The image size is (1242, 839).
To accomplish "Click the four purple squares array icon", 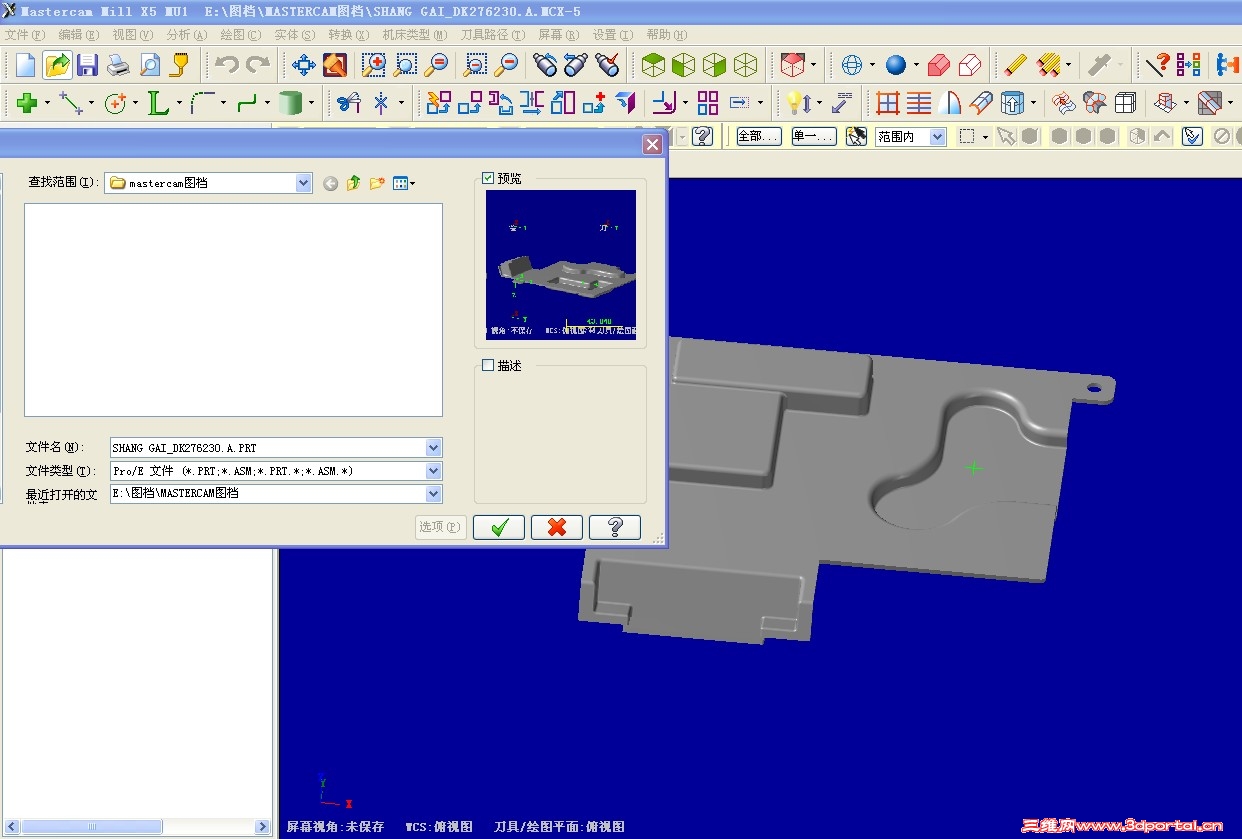I will click(x=708, y=103).
